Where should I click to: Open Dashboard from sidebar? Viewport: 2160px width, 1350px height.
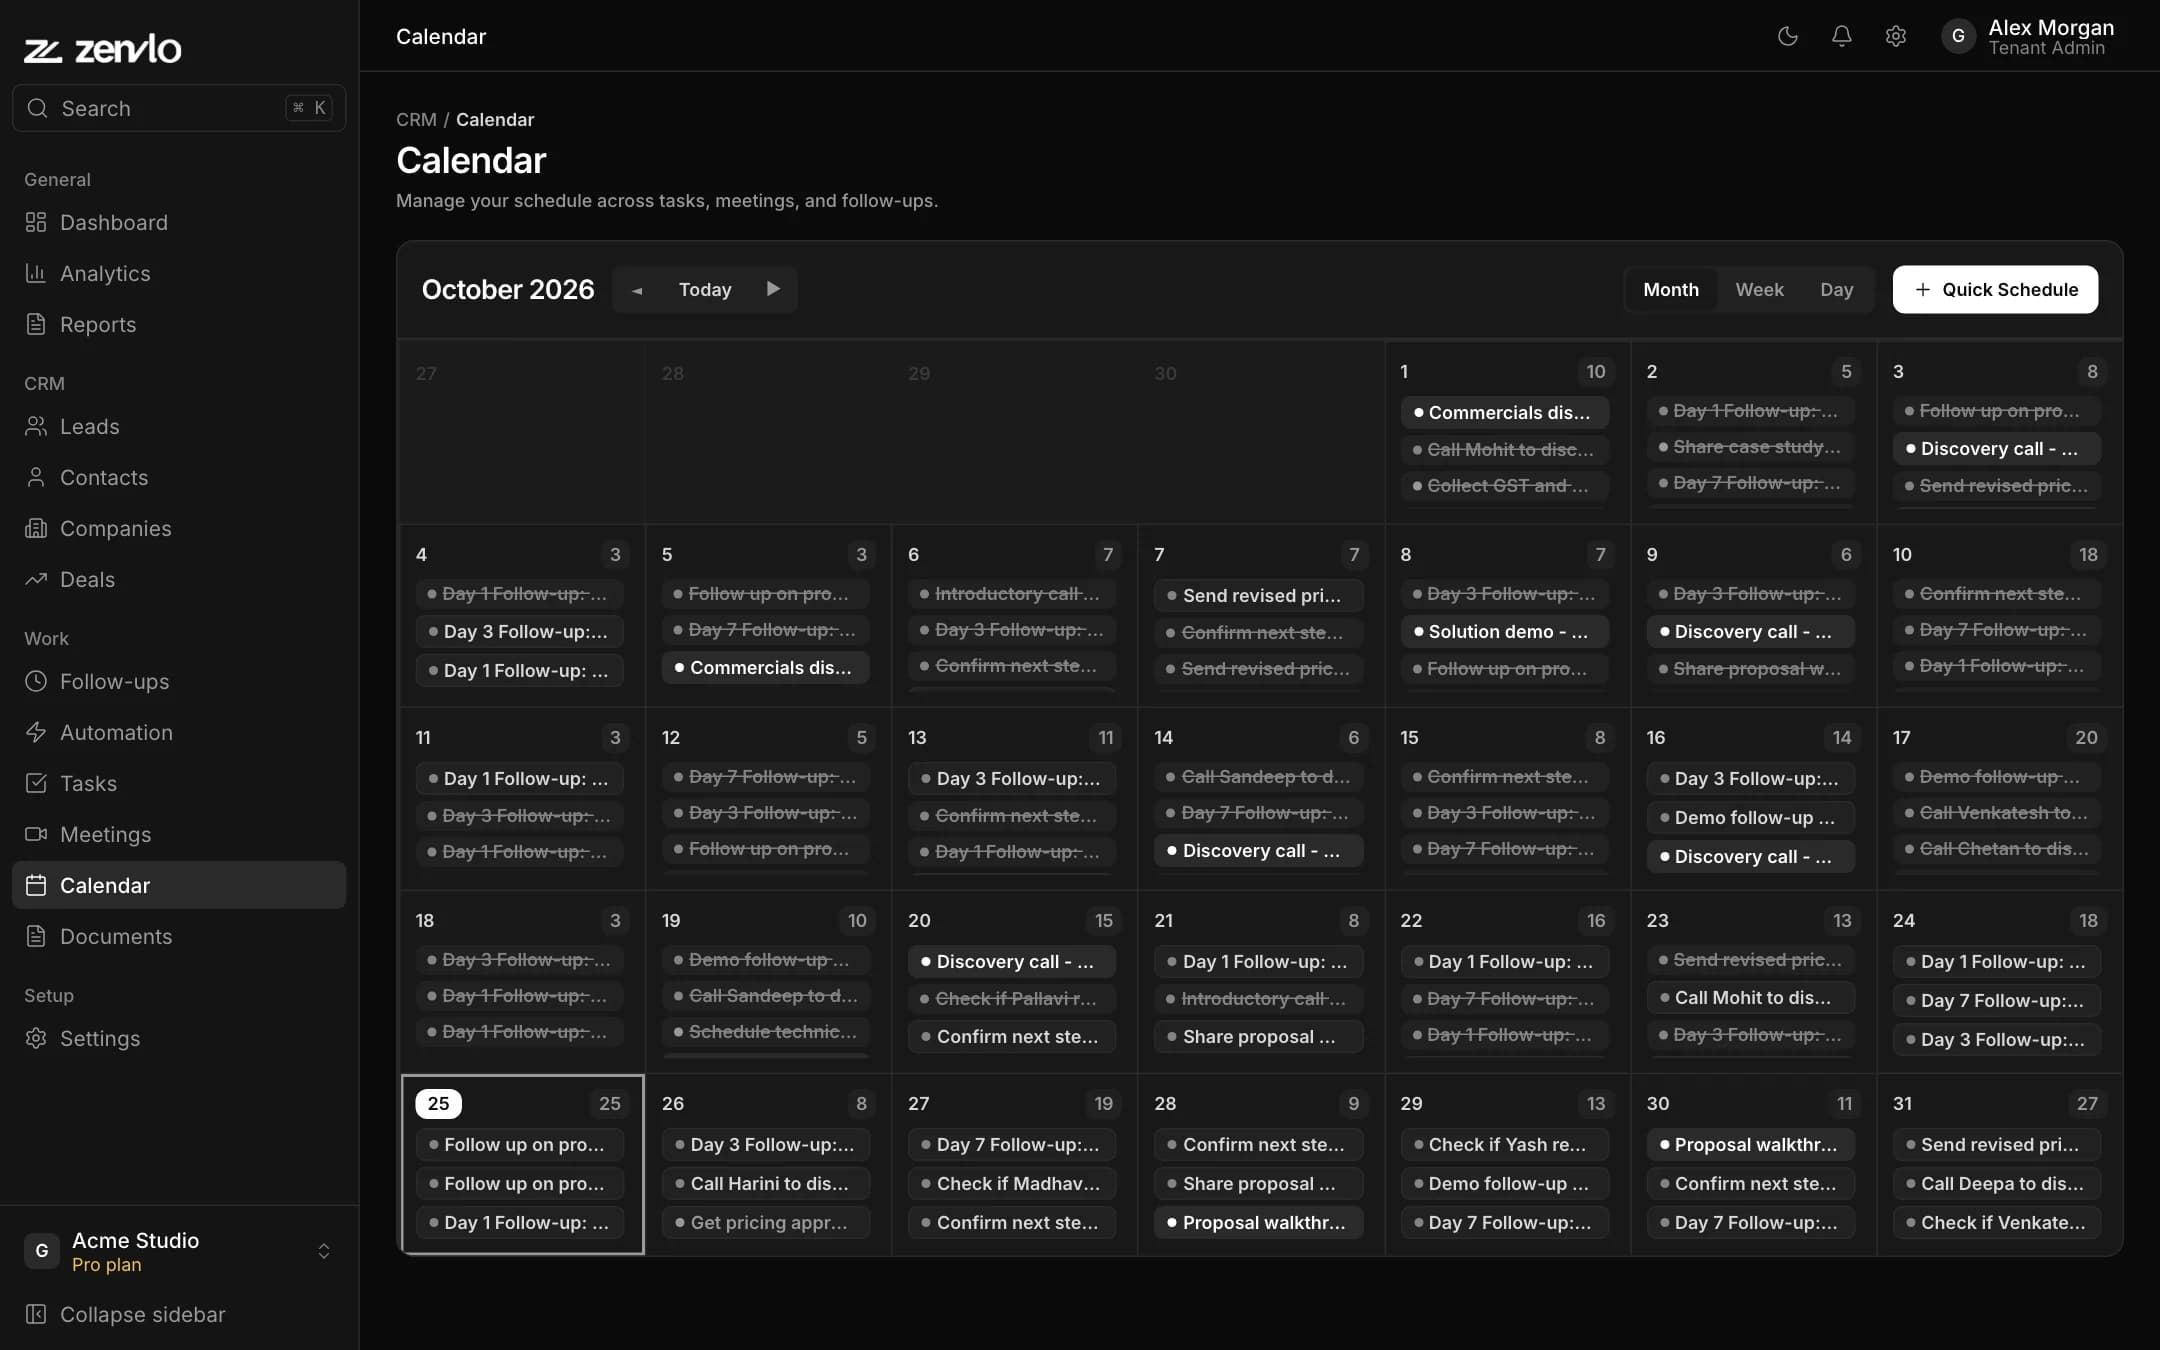[179, 222]
